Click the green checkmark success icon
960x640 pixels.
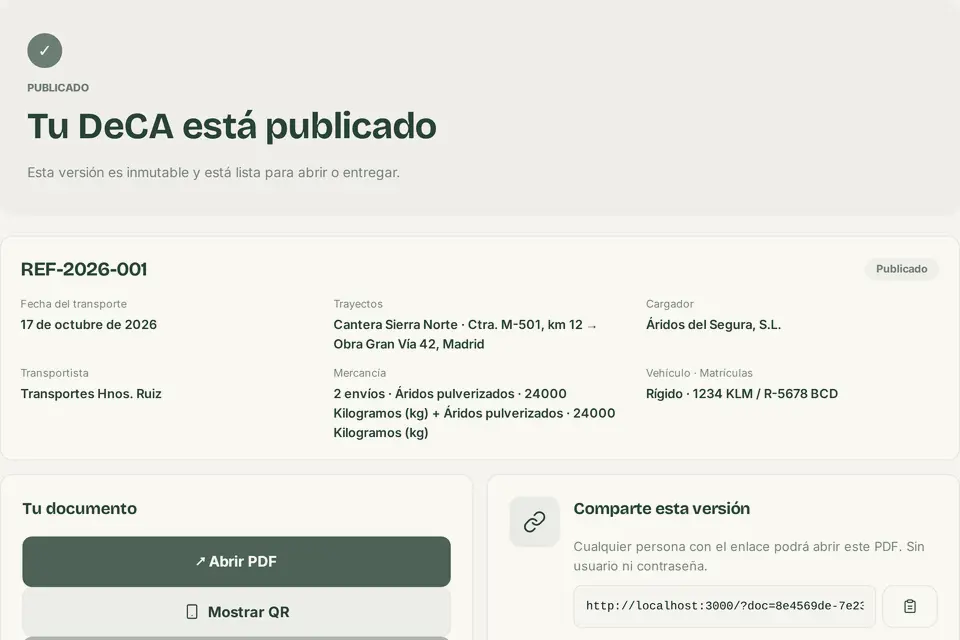tap(45, 50)
